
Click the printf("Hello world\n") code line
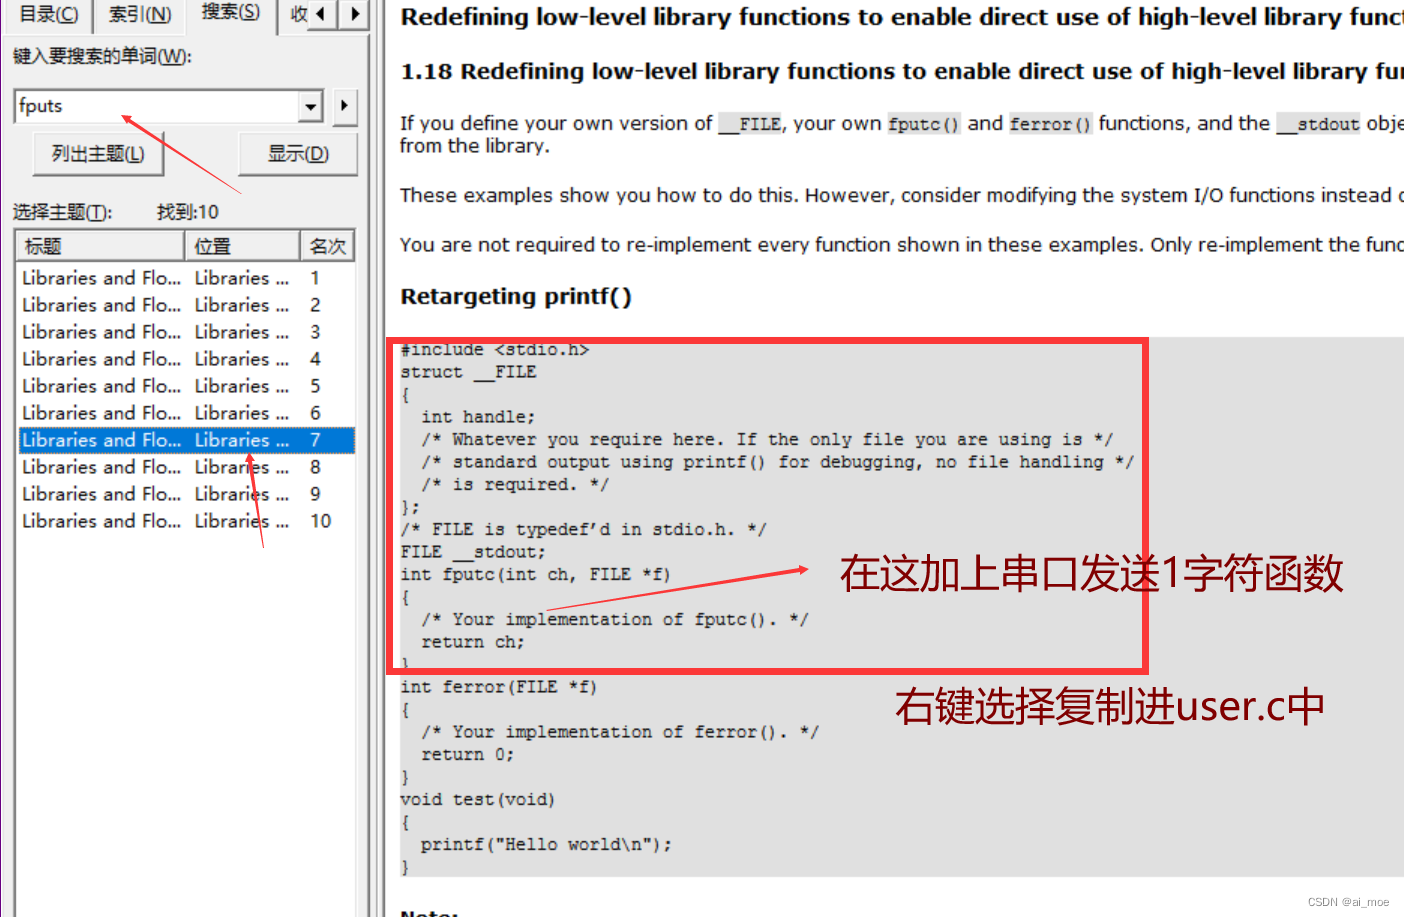click(546, 845)
